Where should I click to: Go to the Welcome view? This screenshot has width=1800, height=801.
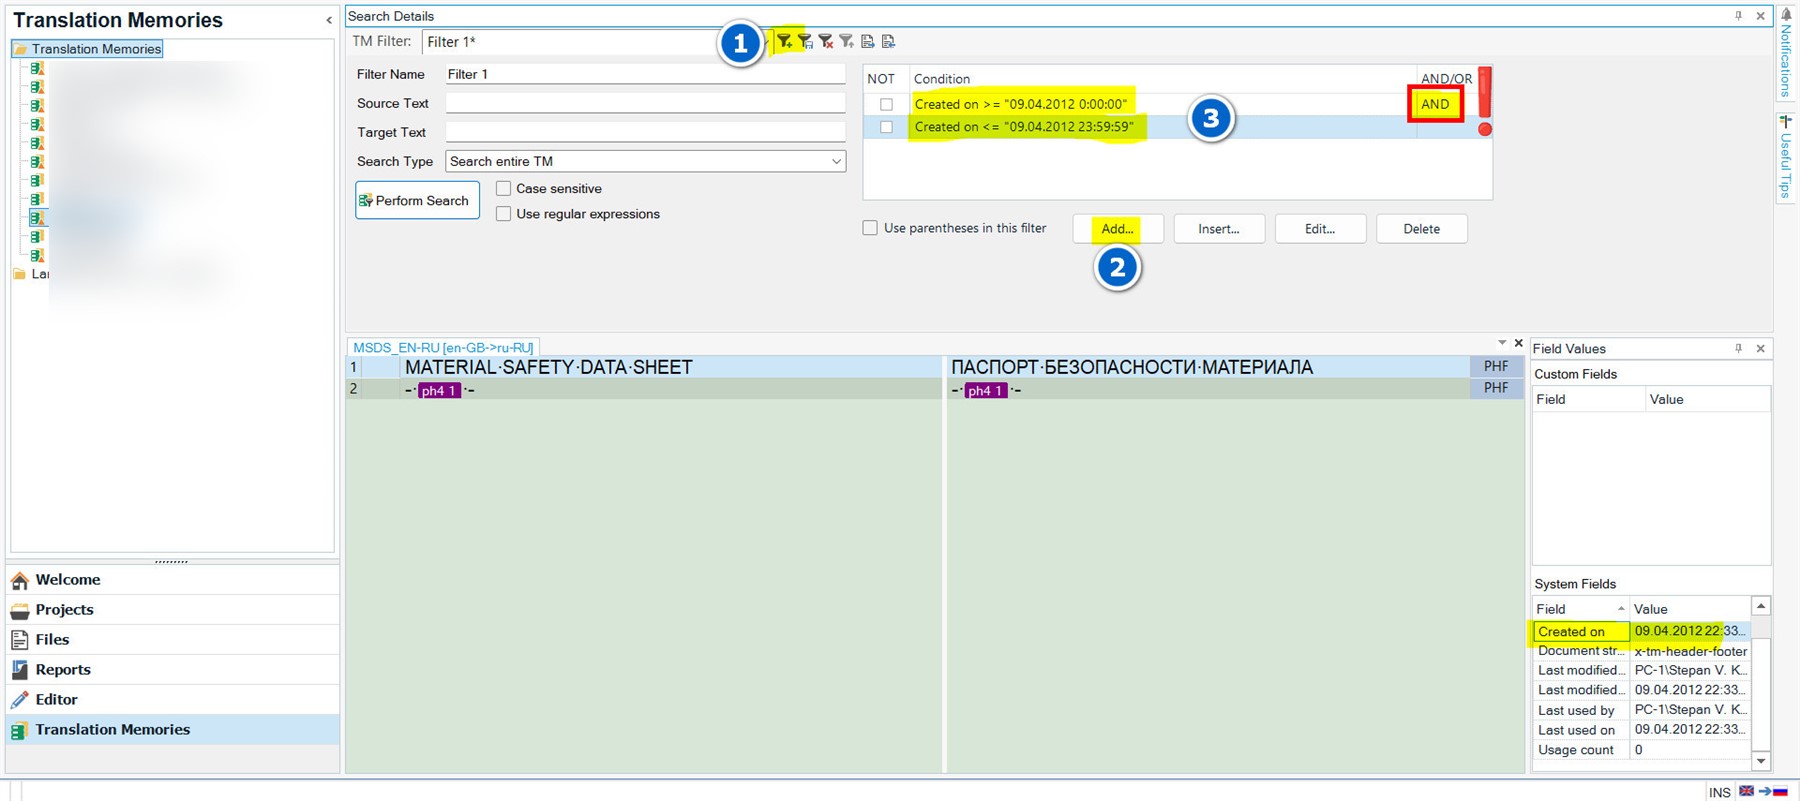click(x=67, y=579)
